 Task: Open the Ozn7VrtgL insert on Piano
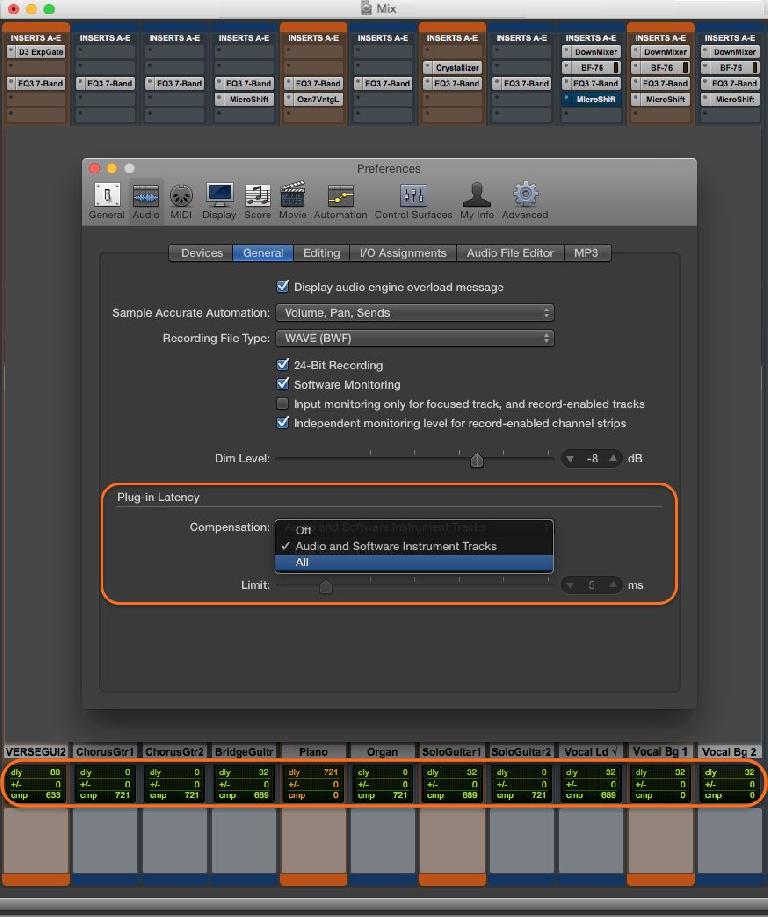tap(314, 99)
